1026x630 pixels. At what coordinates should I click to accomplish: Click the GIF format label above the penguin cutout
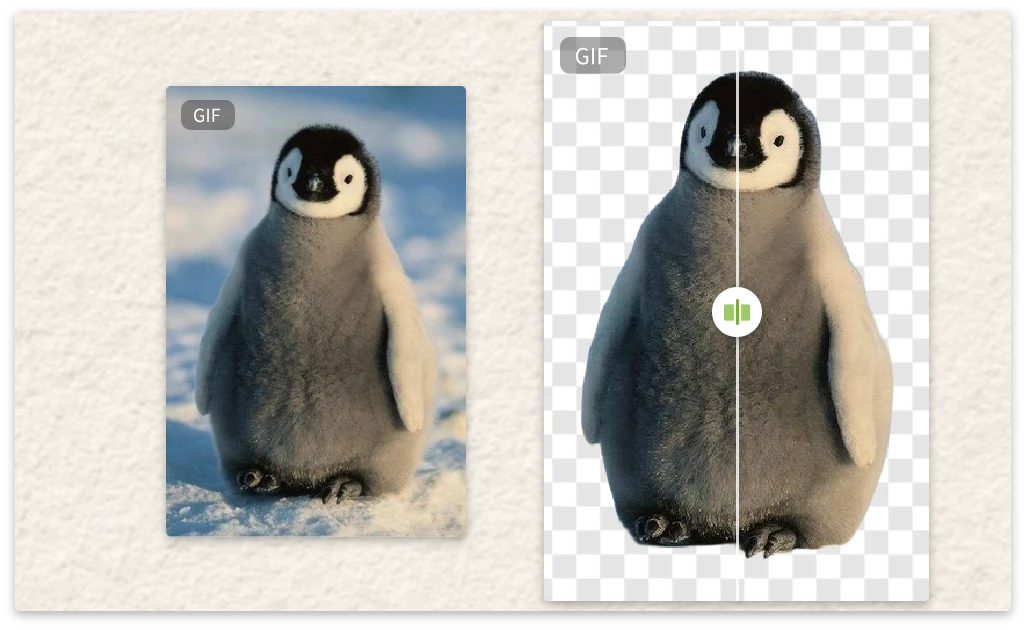coord(592,56)
